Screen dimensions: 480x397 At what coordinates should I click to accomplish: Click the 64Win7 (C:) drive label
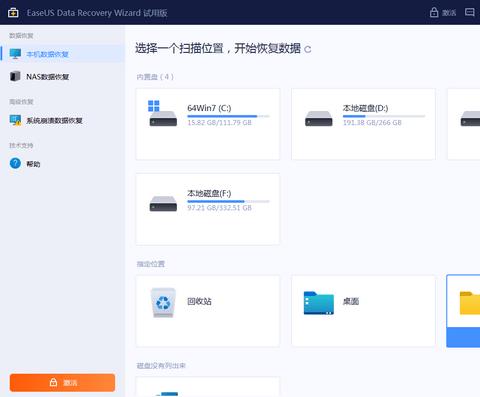click(x=209, y=108)
